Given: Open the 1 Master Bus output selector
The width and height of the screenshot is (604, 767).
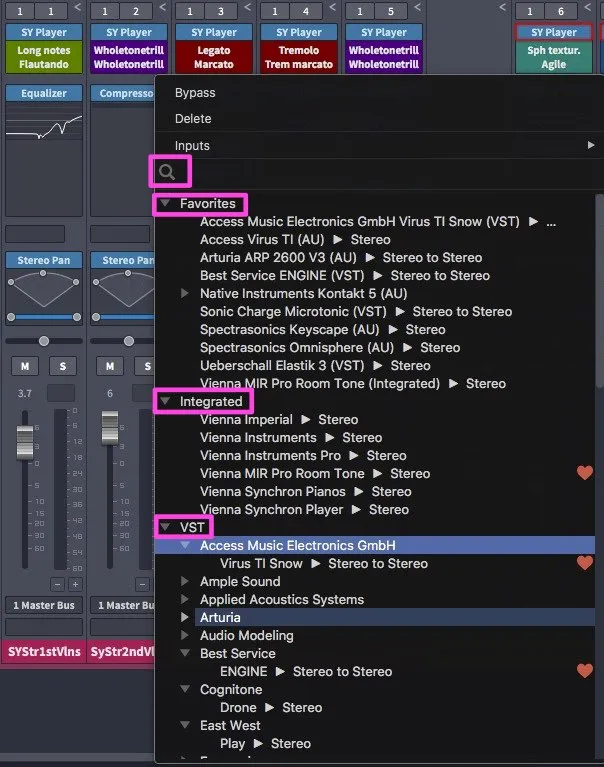Looking at the screenshot, I should point(44,605).
